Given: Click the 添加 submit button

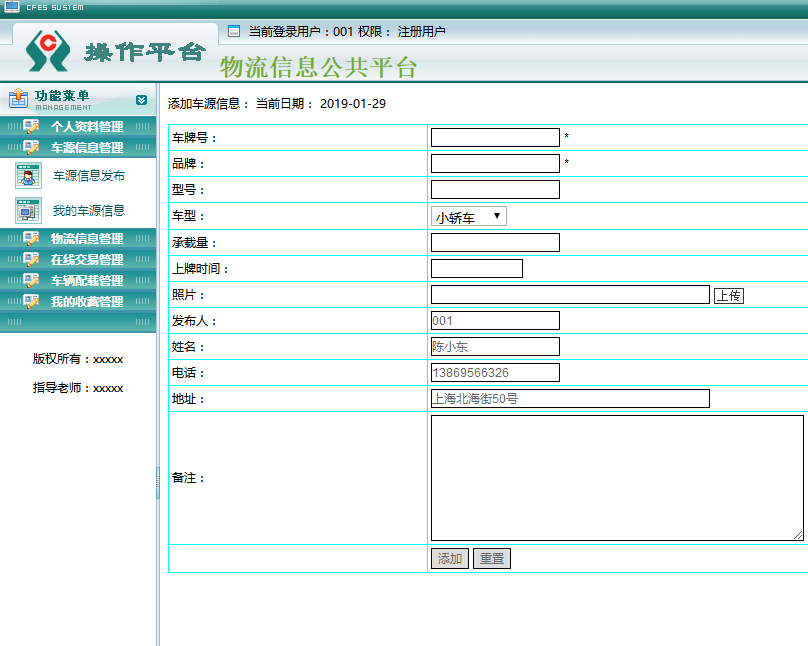Looking at the screenshot, I should [450, 558].
